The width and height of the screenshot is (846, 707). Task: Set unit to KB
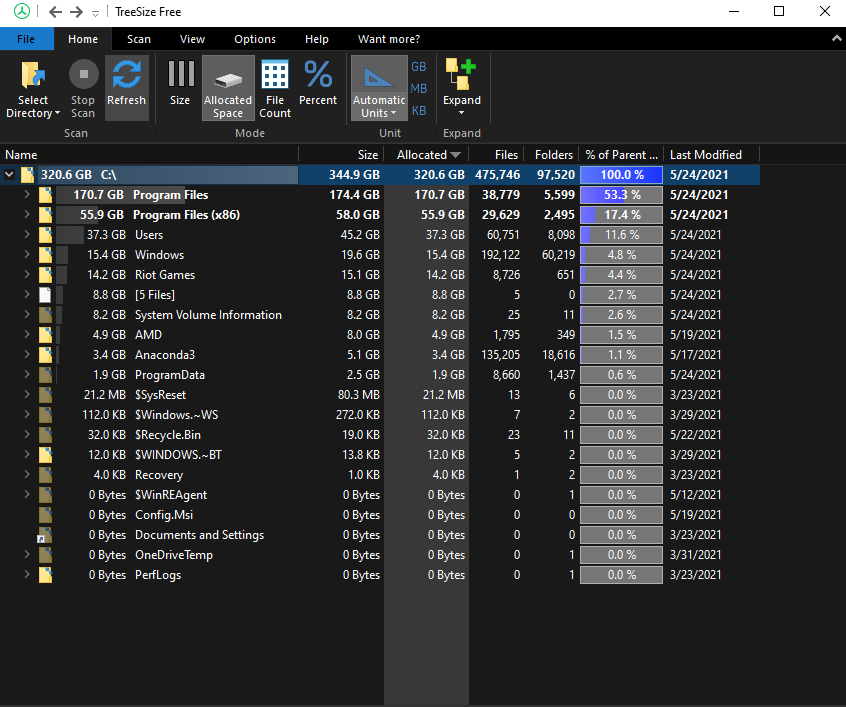[419, 111]
